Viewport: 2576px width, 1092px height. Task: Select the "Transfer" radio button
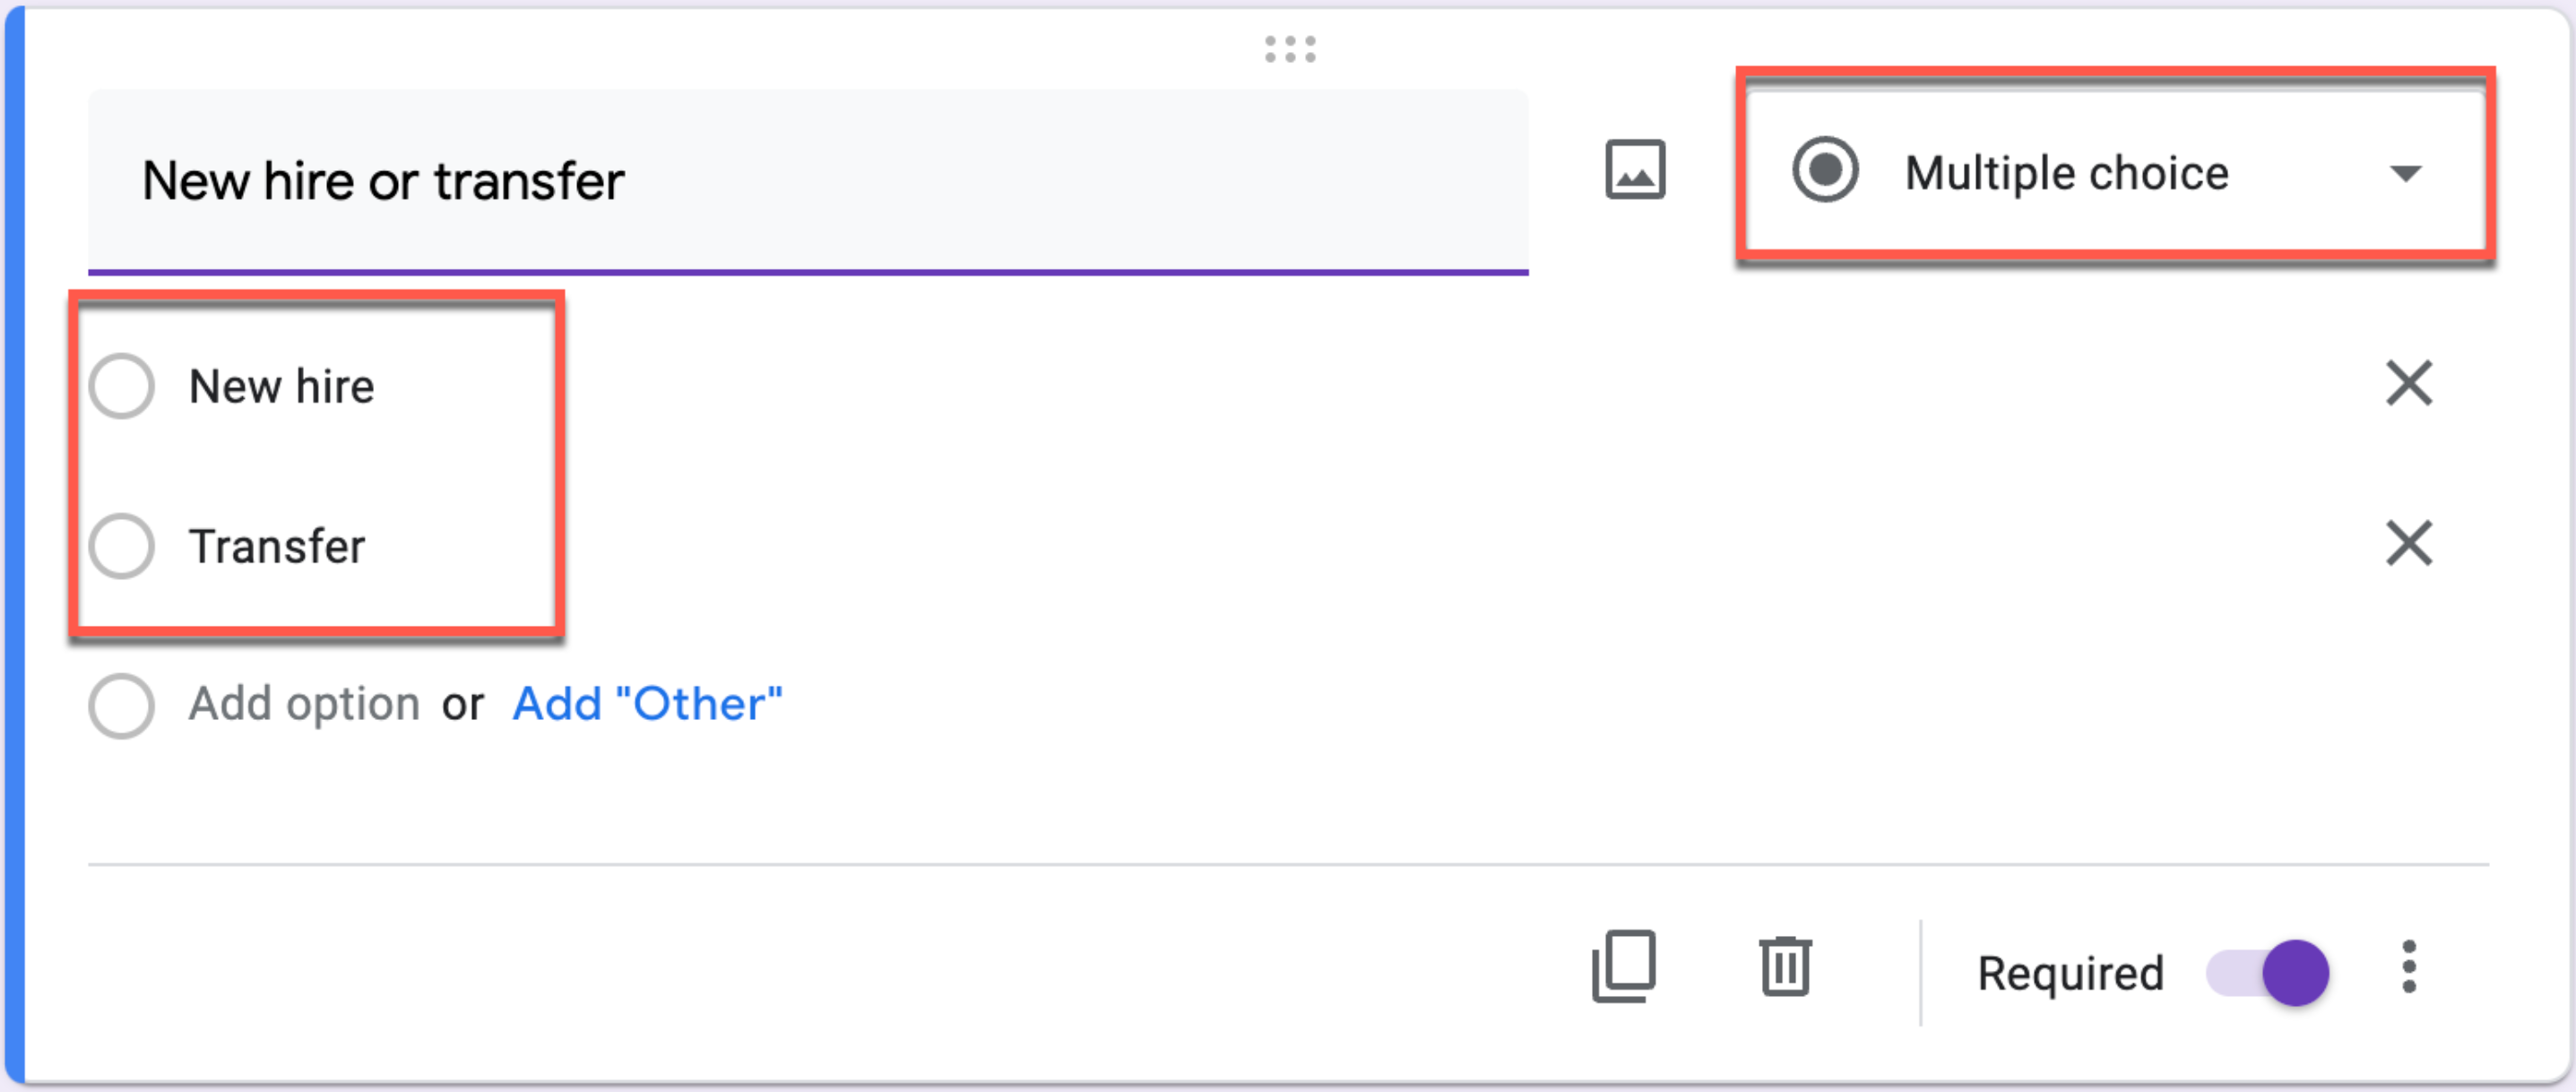[x=121, y=546]
